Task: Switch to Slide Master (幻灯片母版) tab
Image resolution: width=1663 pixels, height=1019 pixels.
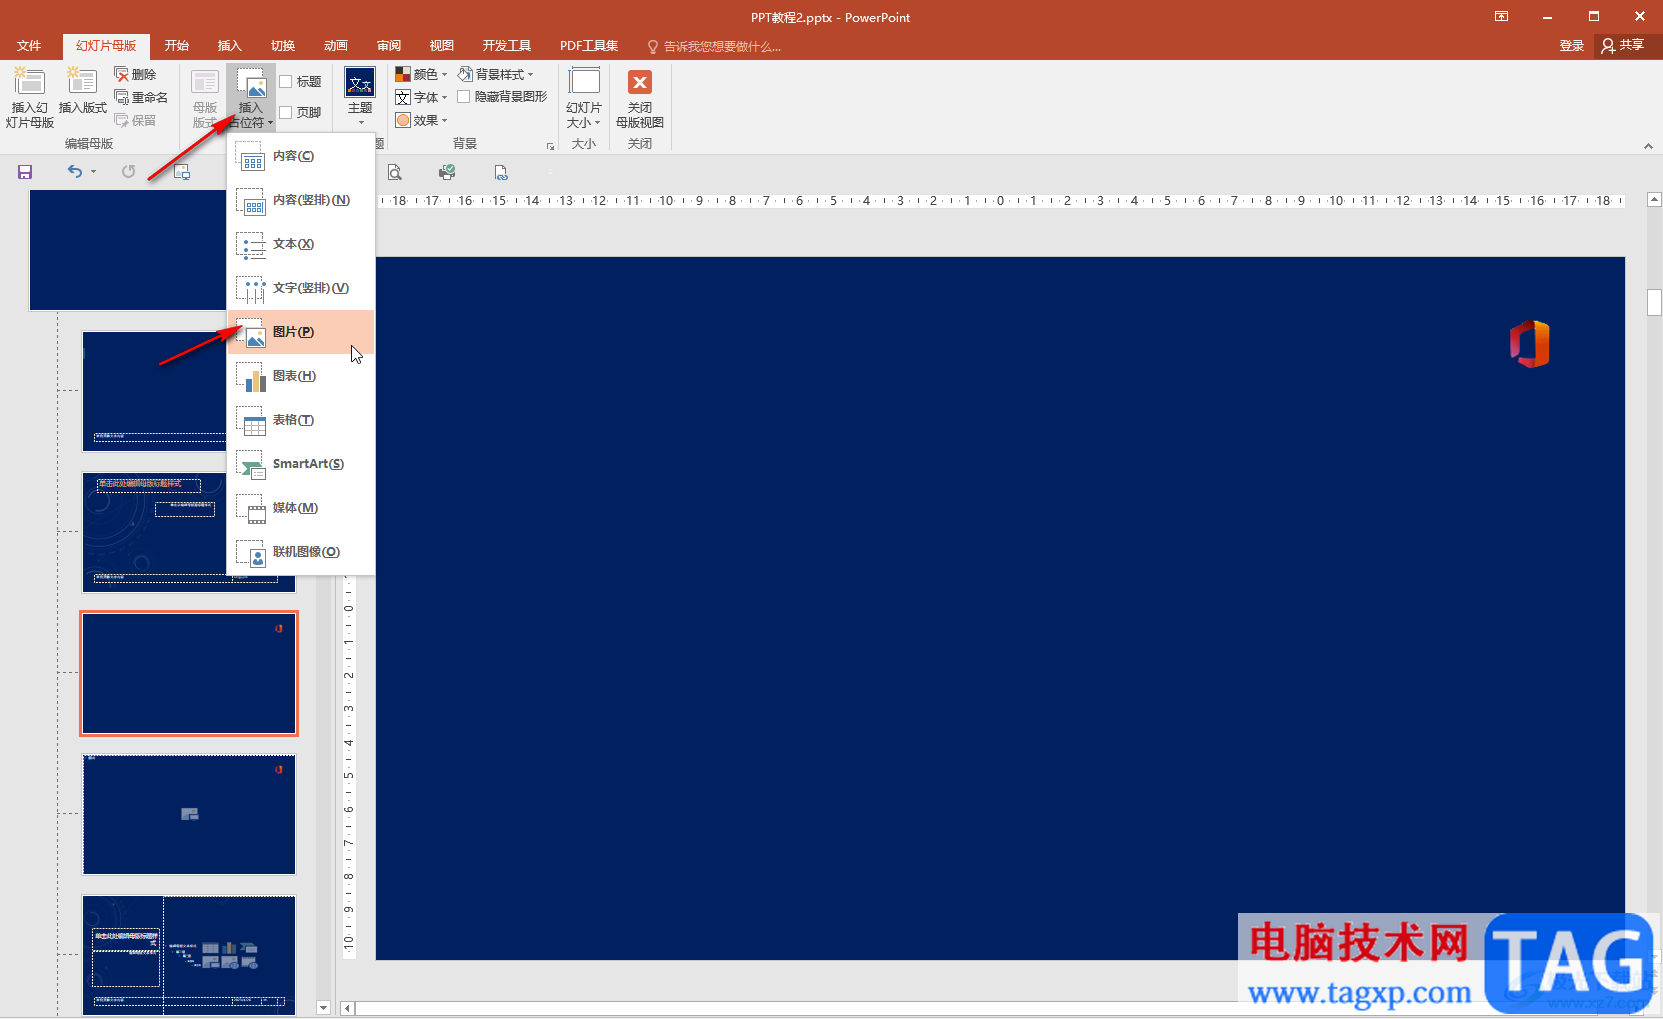Action: coord(106,46)
